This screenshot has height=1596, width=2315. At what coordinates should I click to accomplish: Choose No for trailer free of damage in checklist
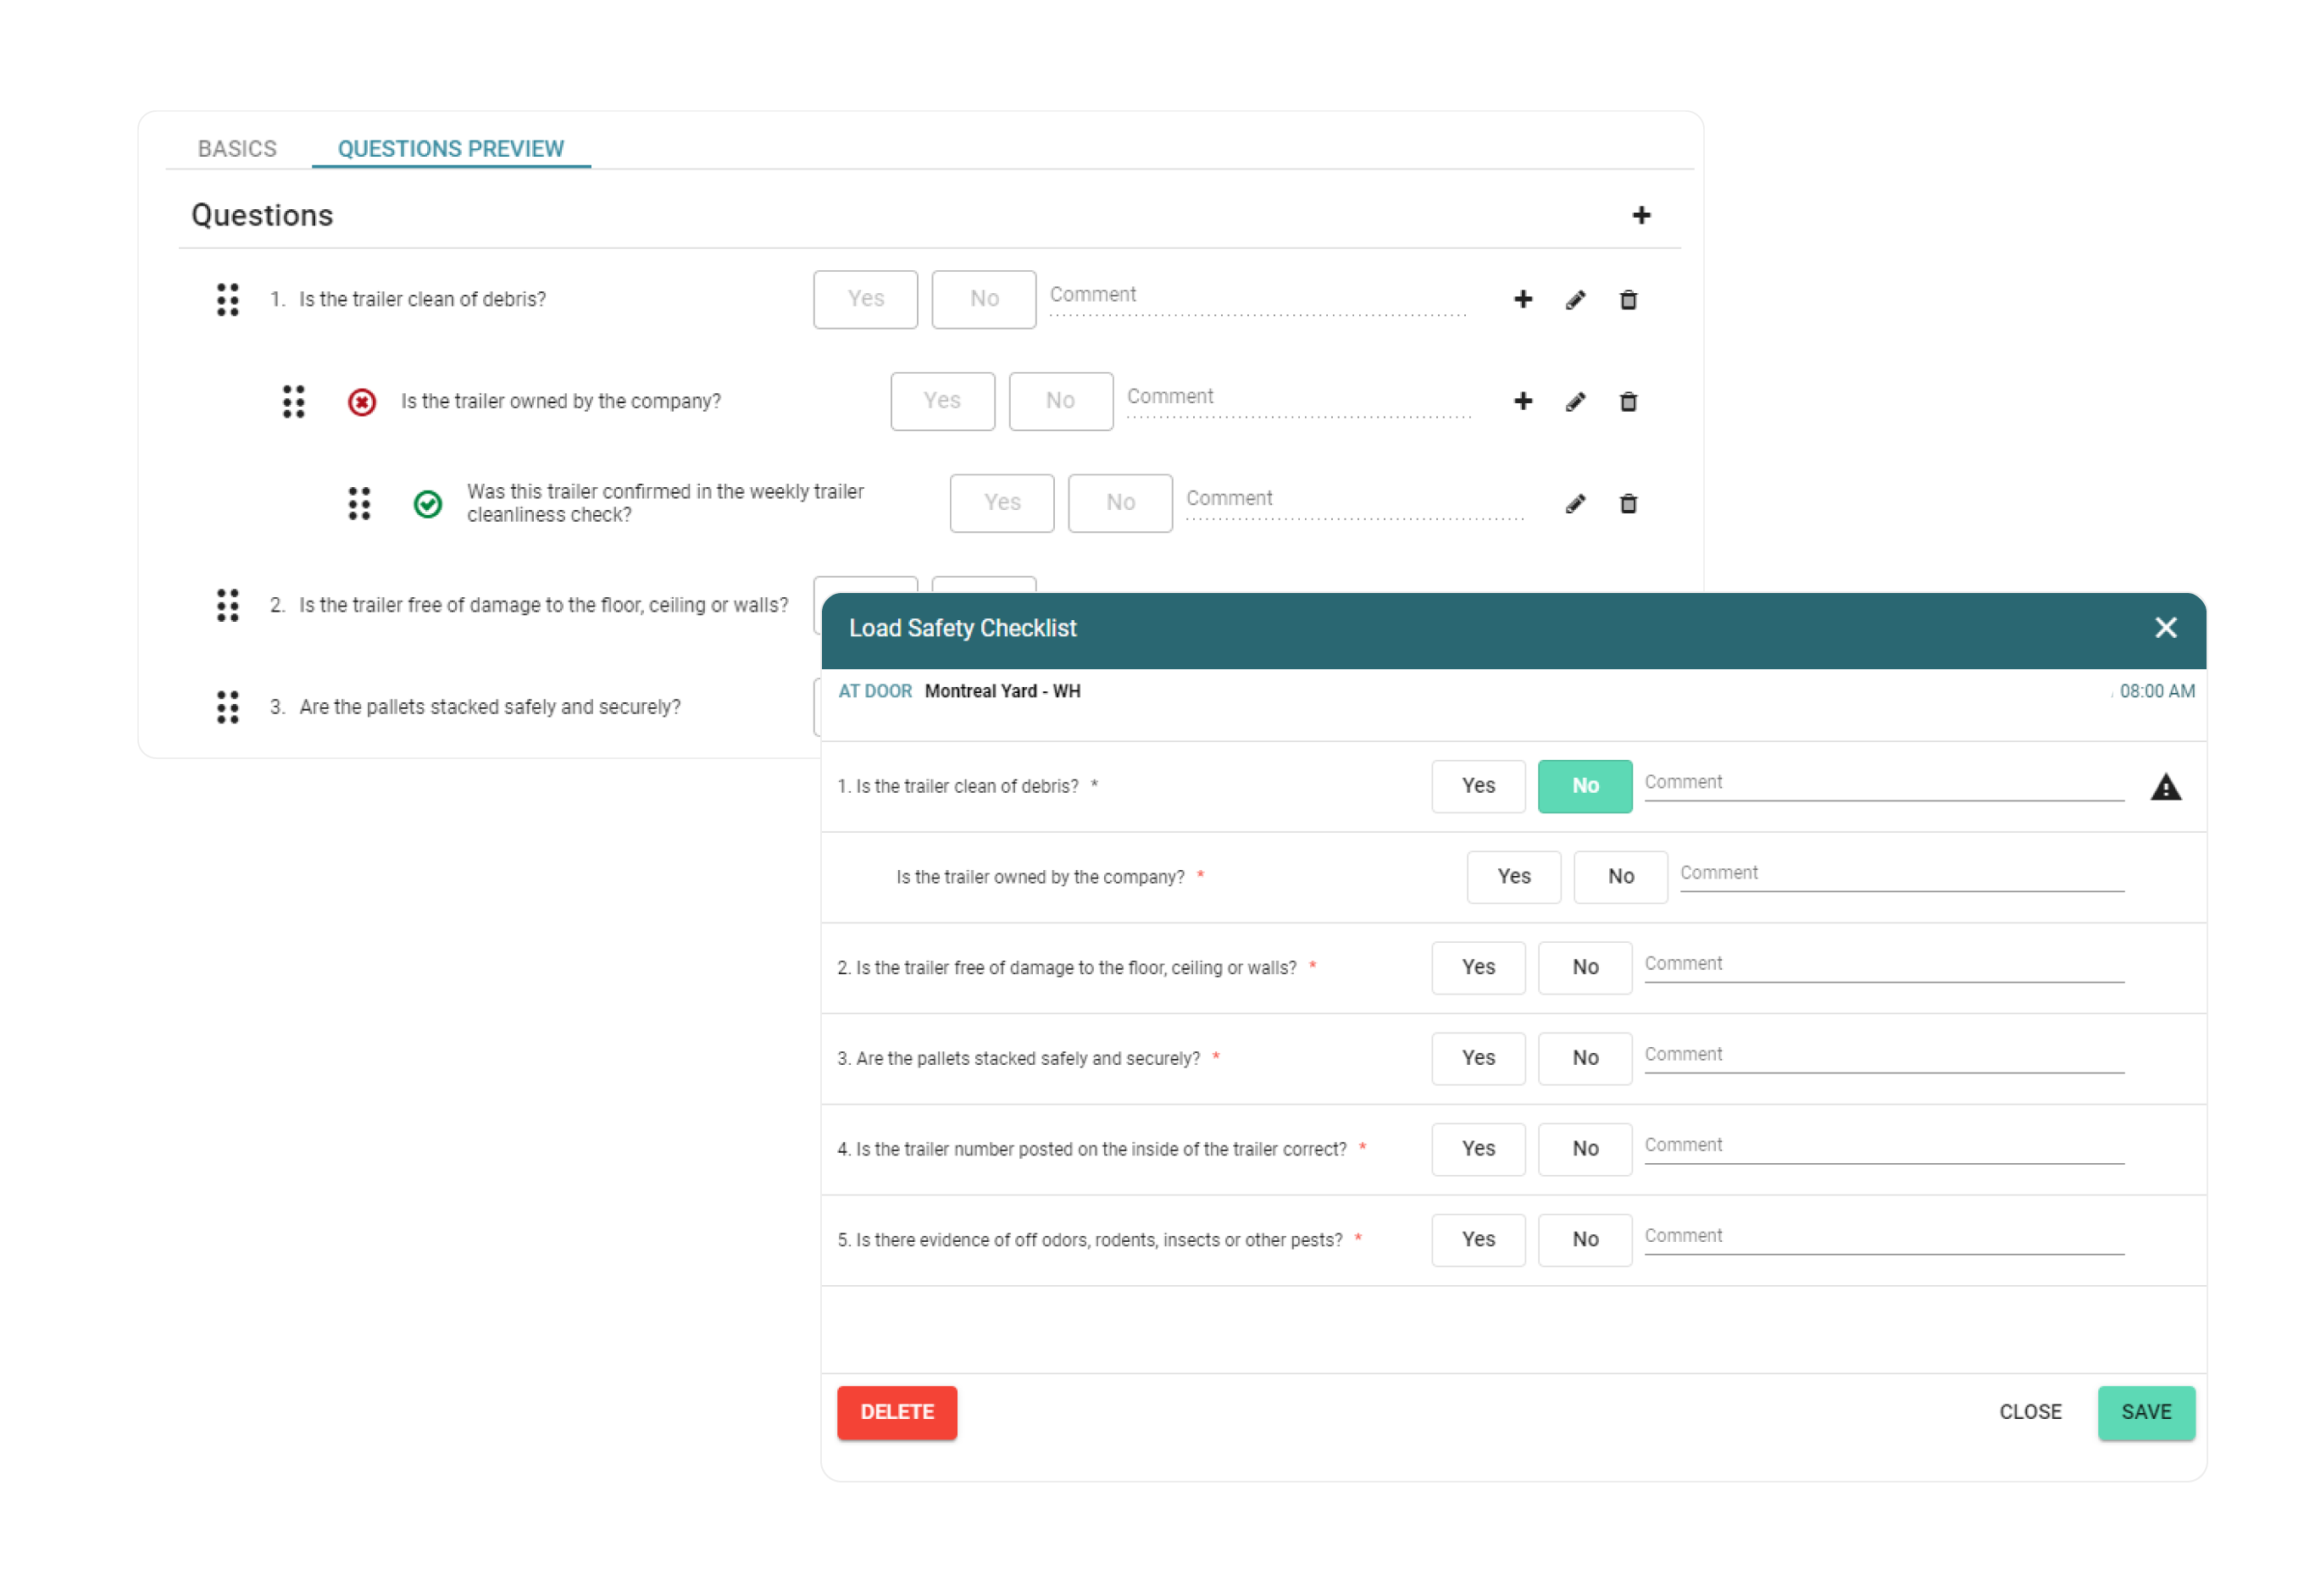1585,968
